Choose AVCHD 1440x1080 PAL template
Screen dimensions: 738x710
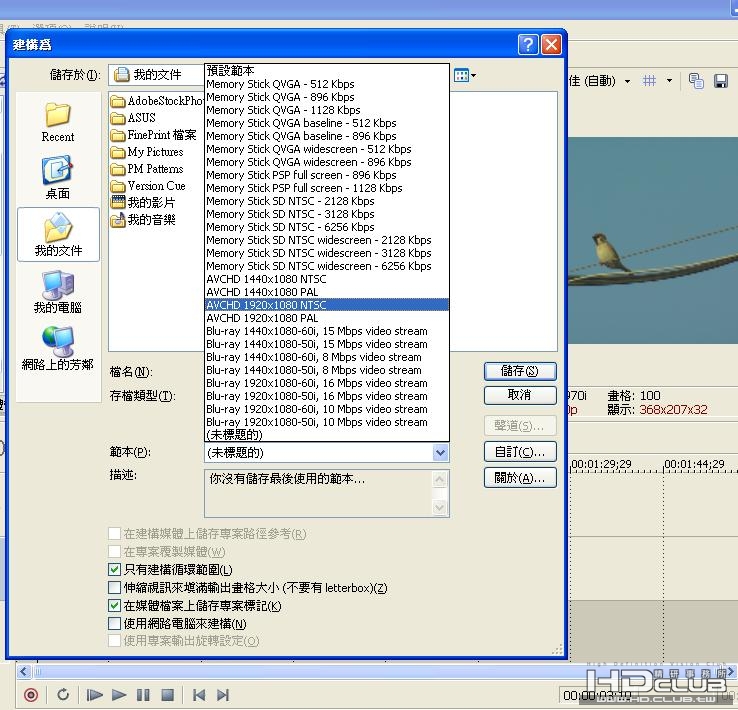pos(327,292)
